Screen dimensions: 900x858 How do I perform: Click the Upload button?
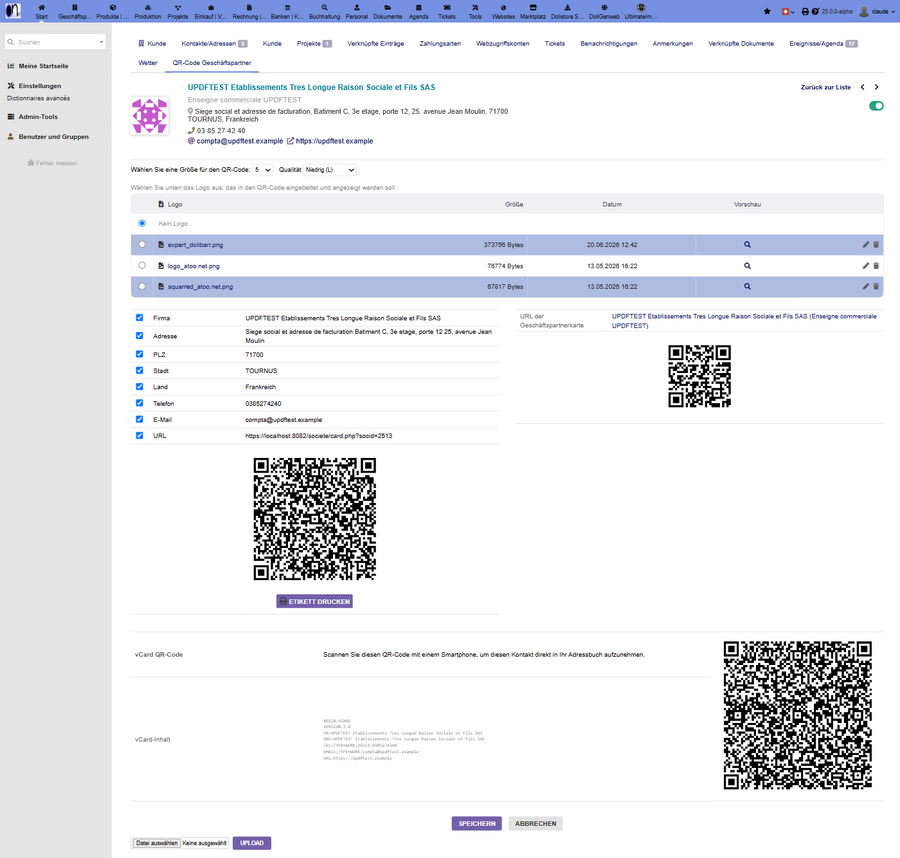tap(251, 843)
